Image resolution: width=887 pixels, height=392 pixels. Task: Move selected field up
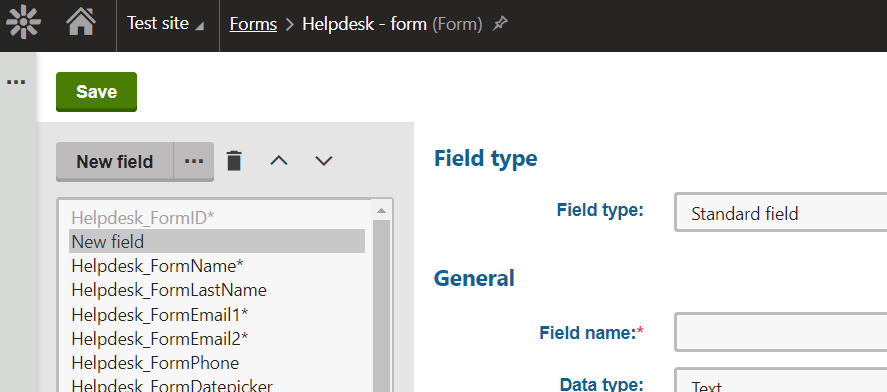(278, 161)
